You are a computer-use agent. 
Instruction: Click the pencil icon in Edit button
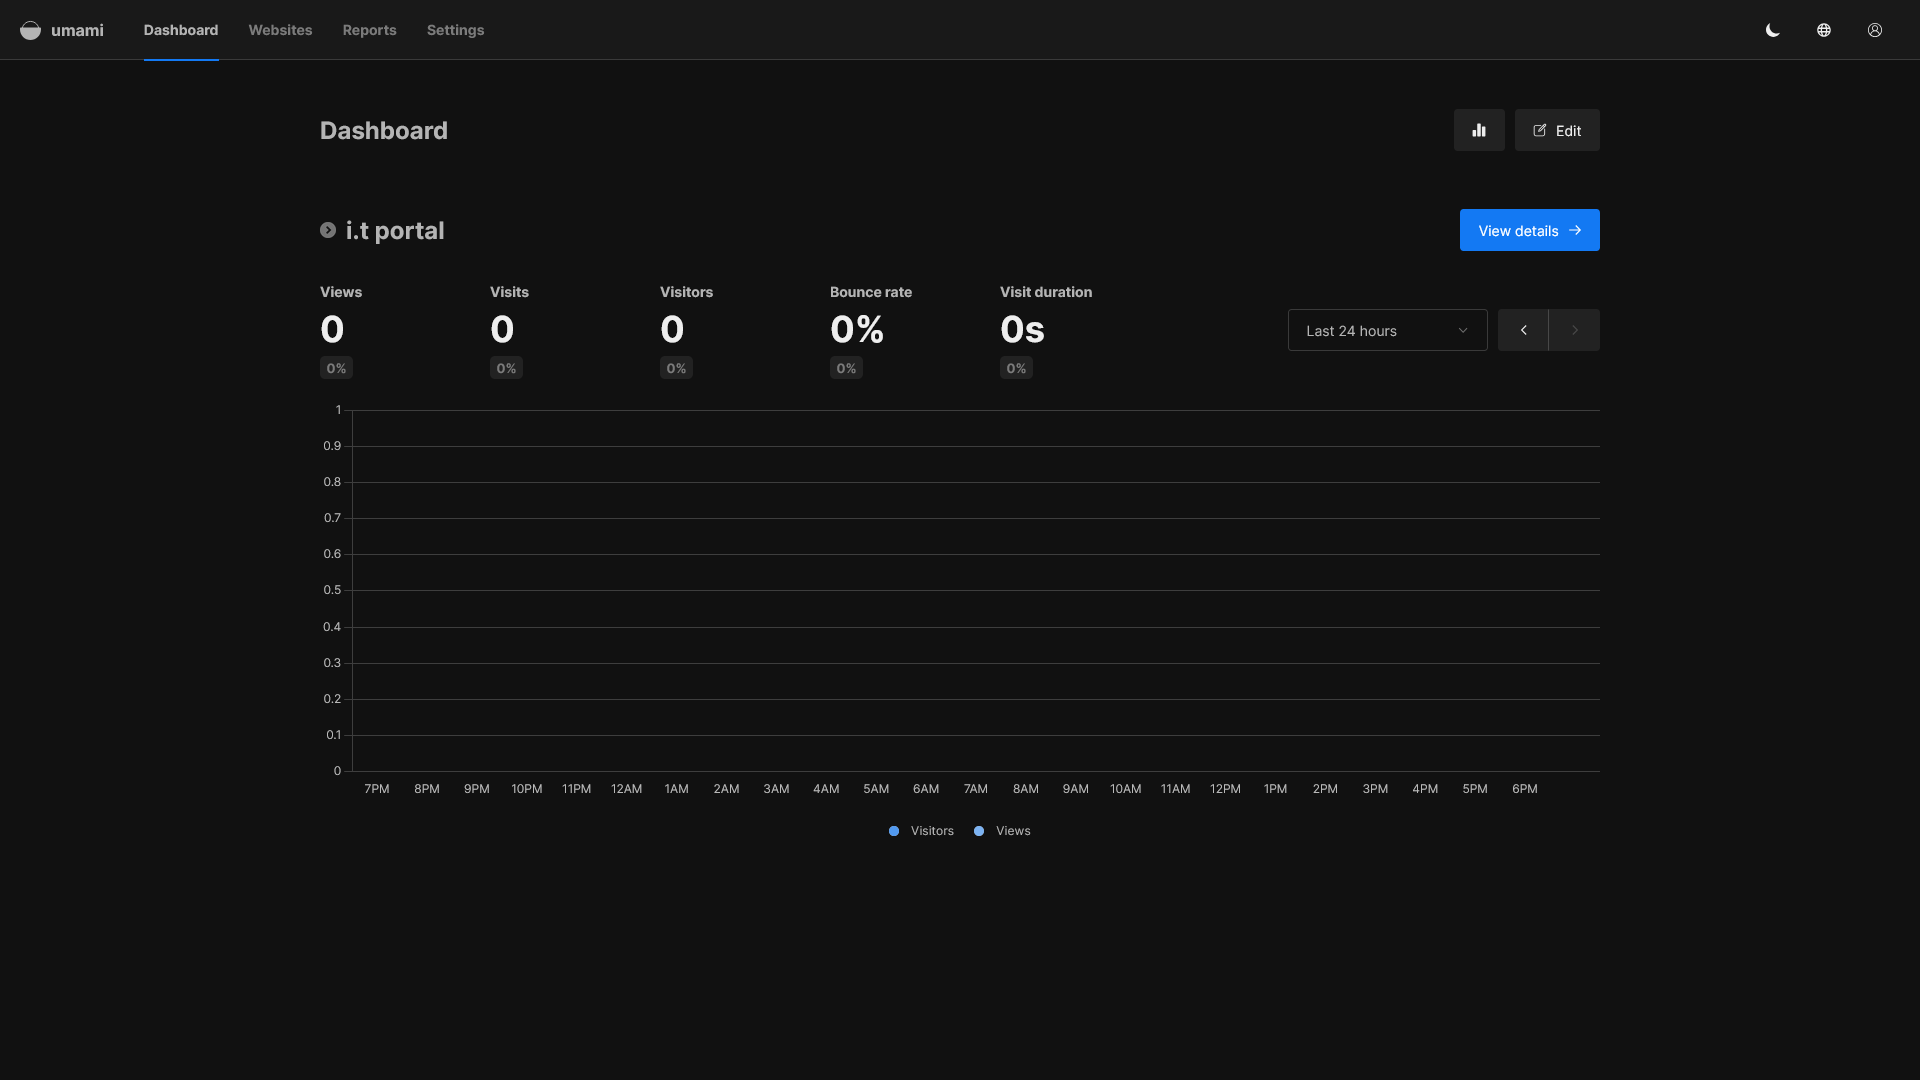pyautogui.click(x=1540, y=130)
